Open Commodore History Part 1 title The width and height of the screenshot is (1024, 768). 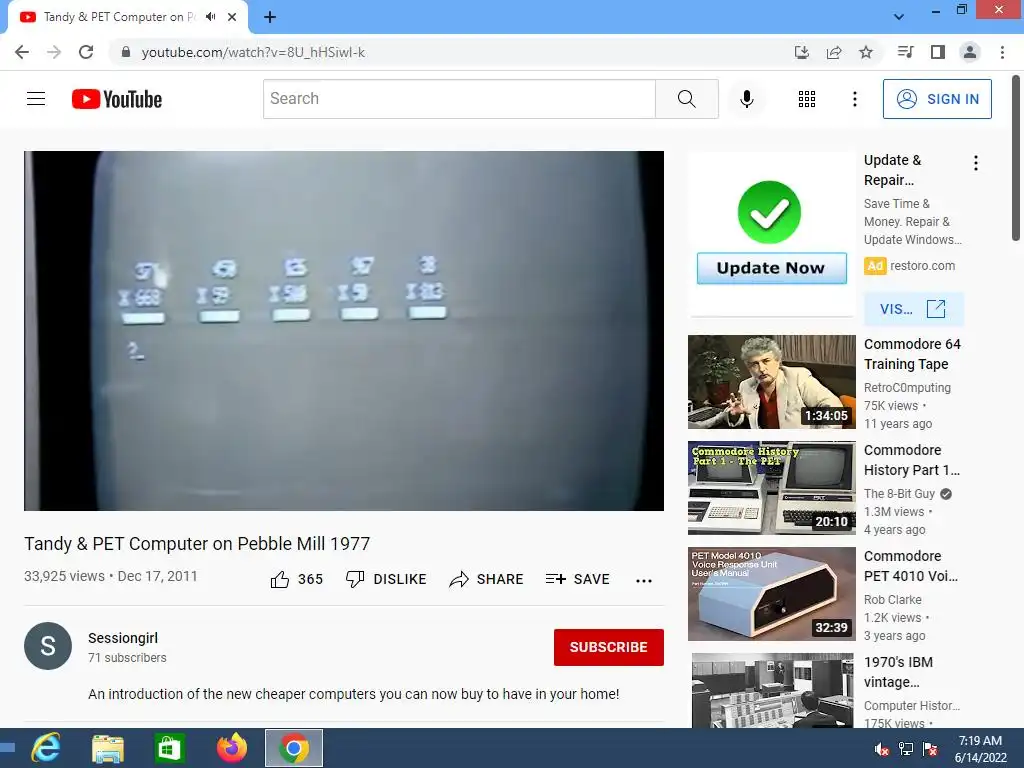click(912, 460)
